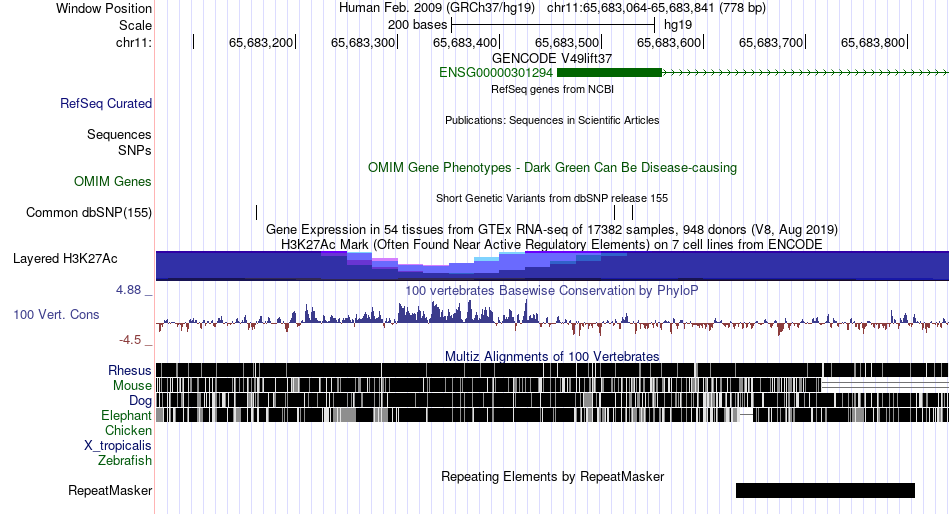This screenshot has height=514, width=950.
Task: Click the Layered H3K27Ac track label
Action: tap(65, 259)
